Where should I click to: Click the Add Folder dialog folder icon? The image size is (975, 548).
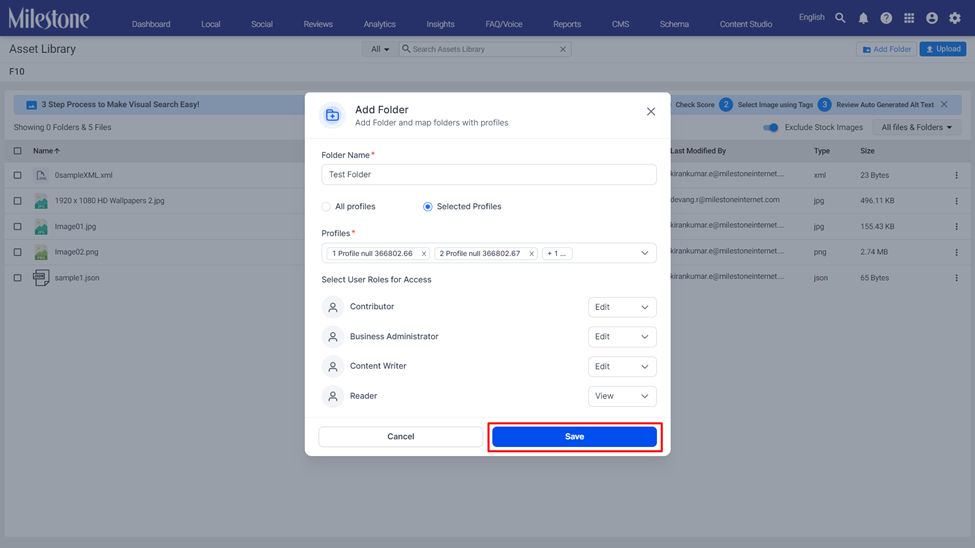(x=333, y=116)
